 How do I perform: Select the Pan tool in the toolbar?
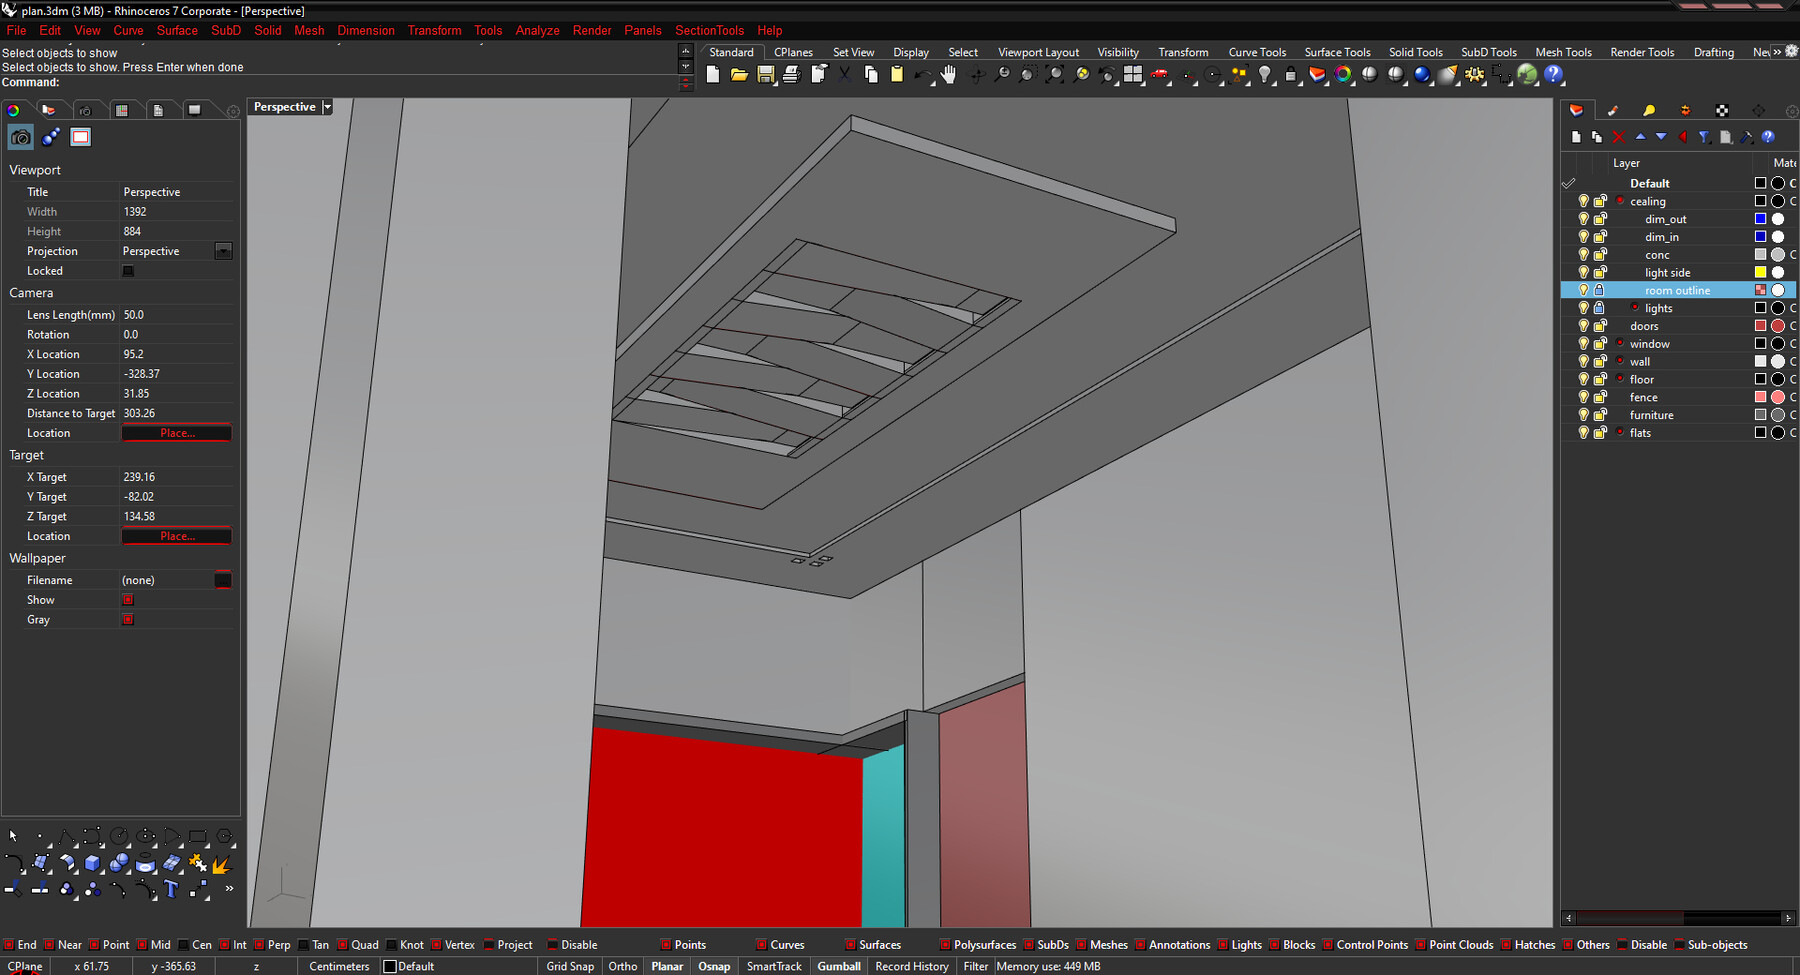[x=946, y=74]
